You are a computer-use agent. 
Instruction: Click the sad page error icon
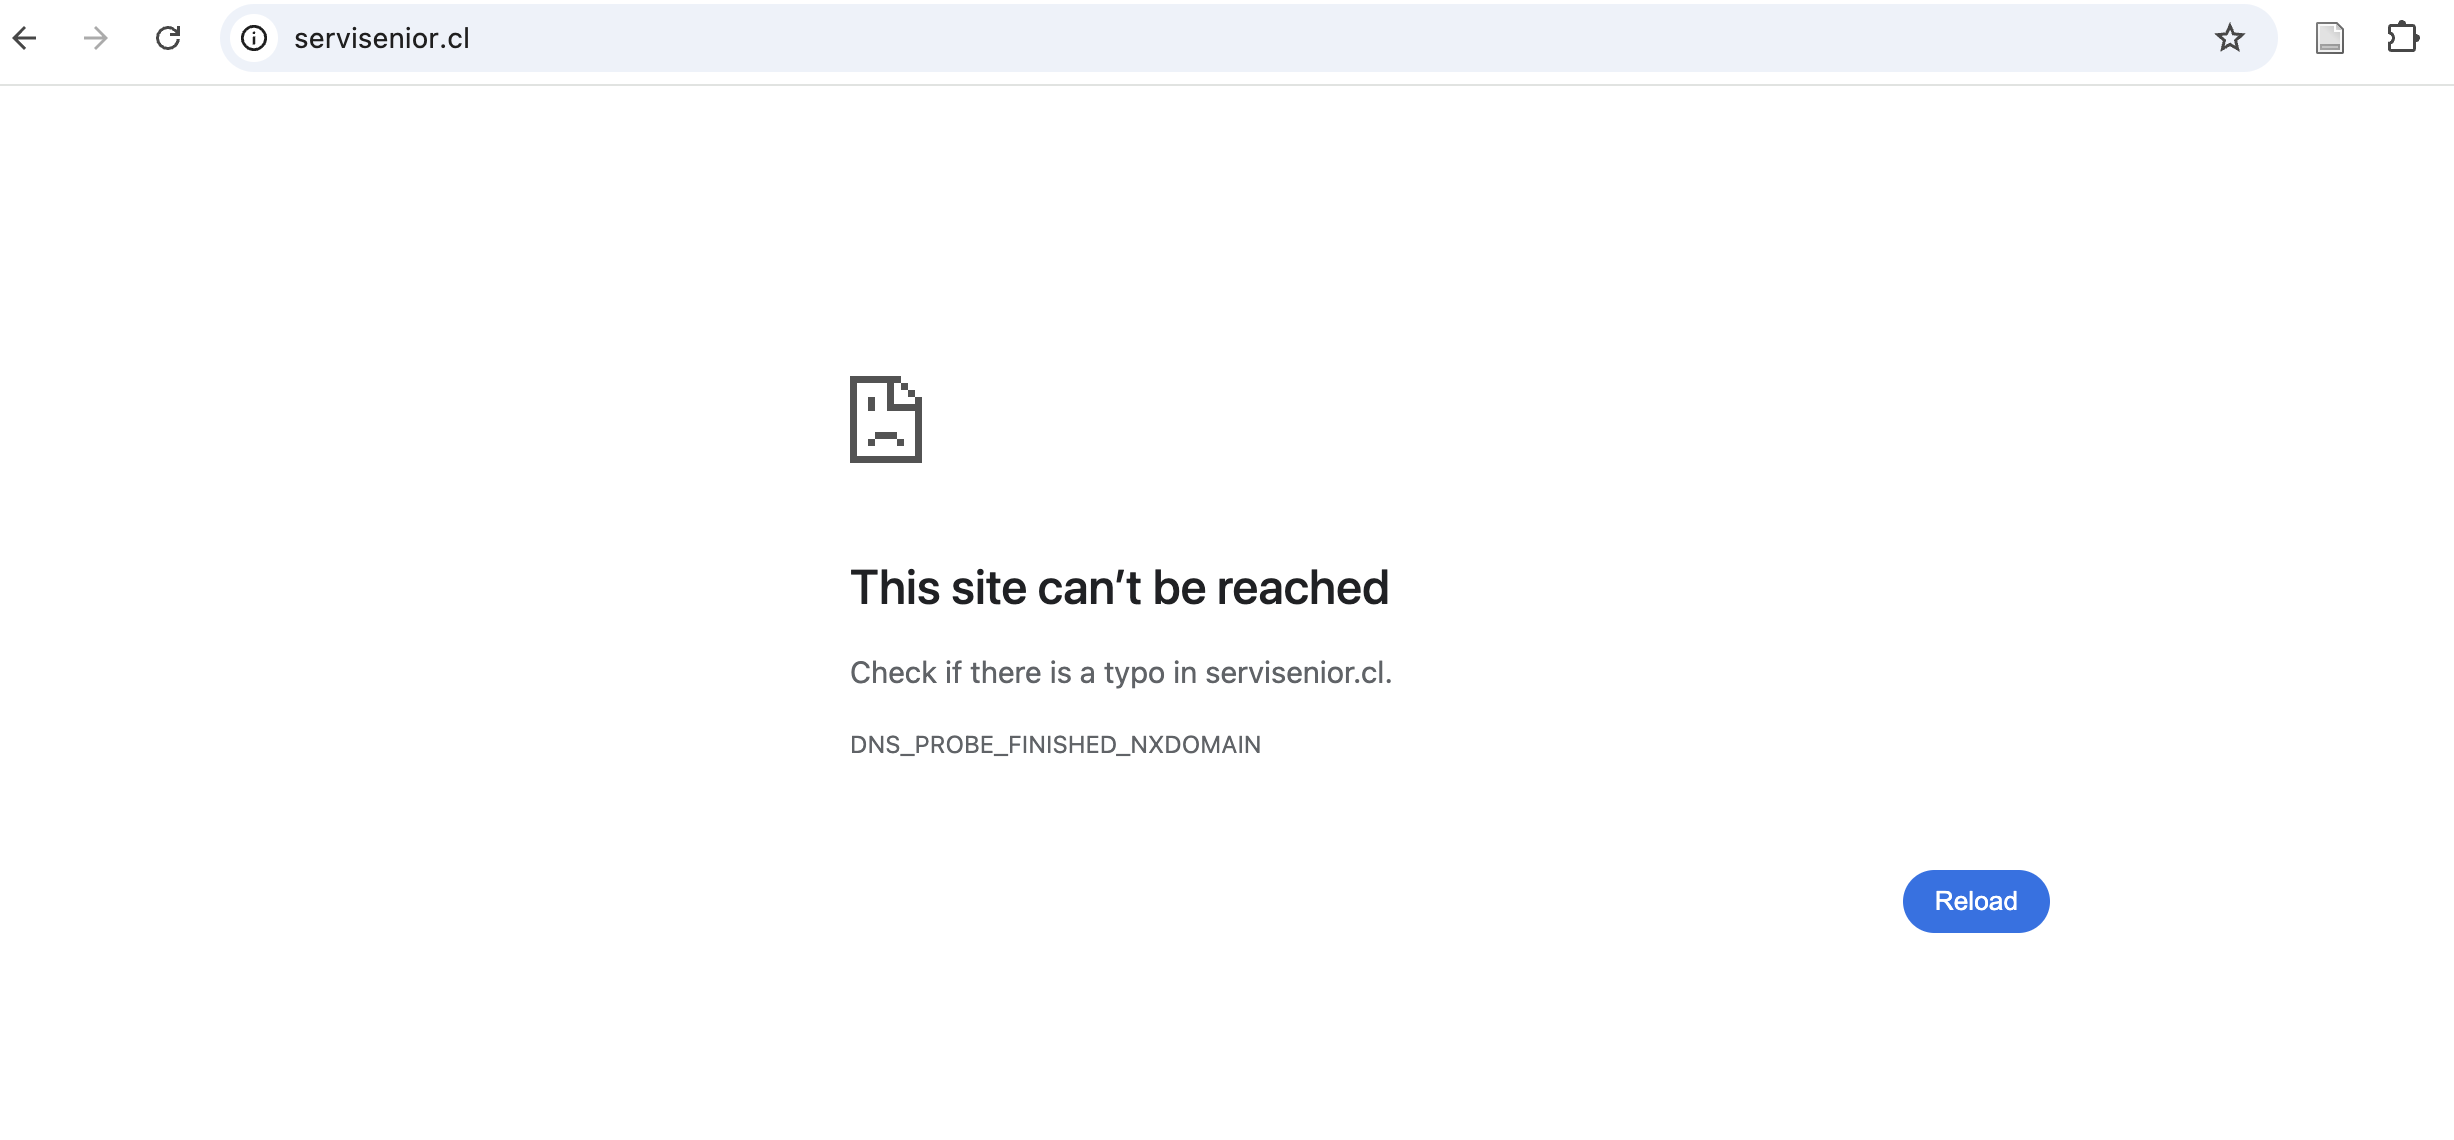pyautogui.click(x=886, y=419)
